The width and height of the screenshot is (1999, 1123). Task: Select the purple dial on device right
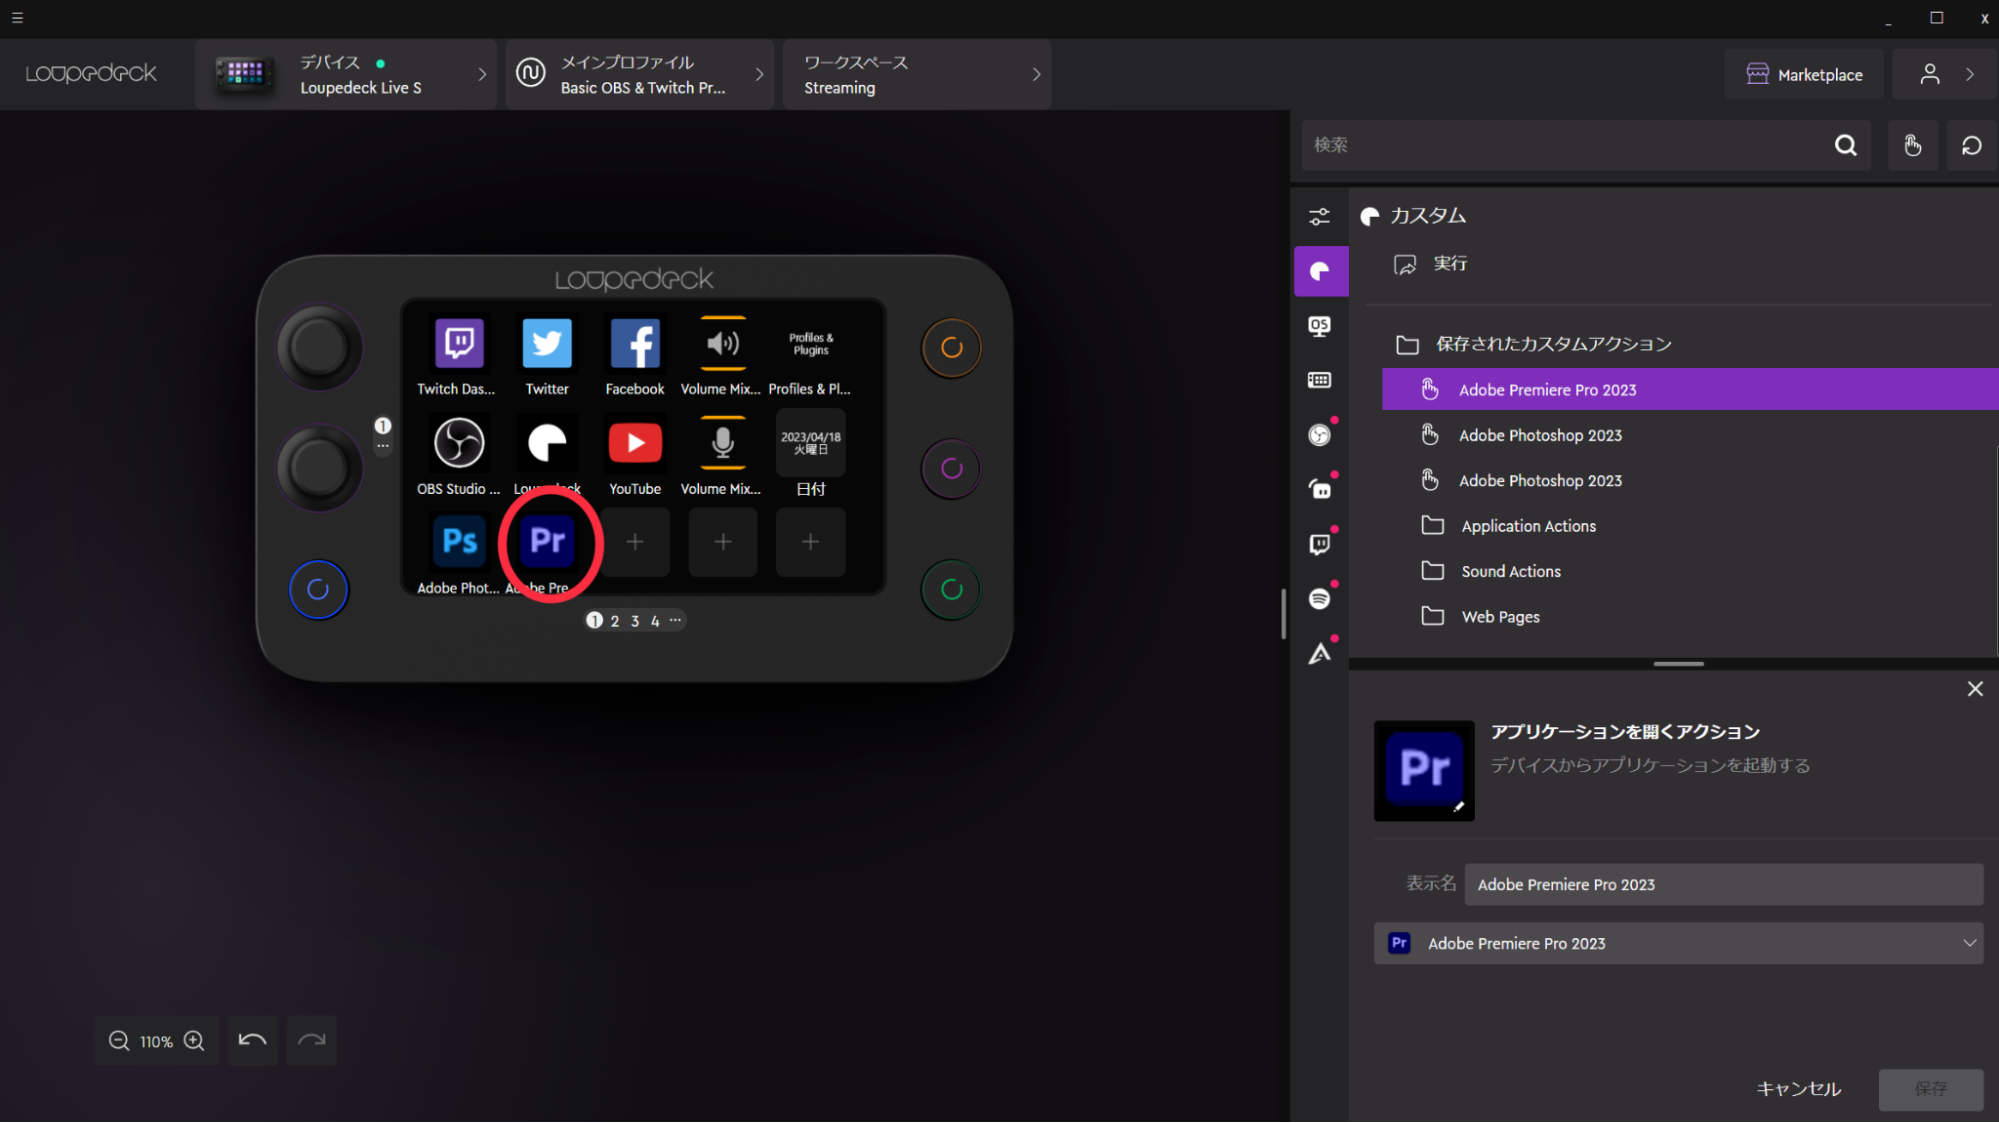951,468
